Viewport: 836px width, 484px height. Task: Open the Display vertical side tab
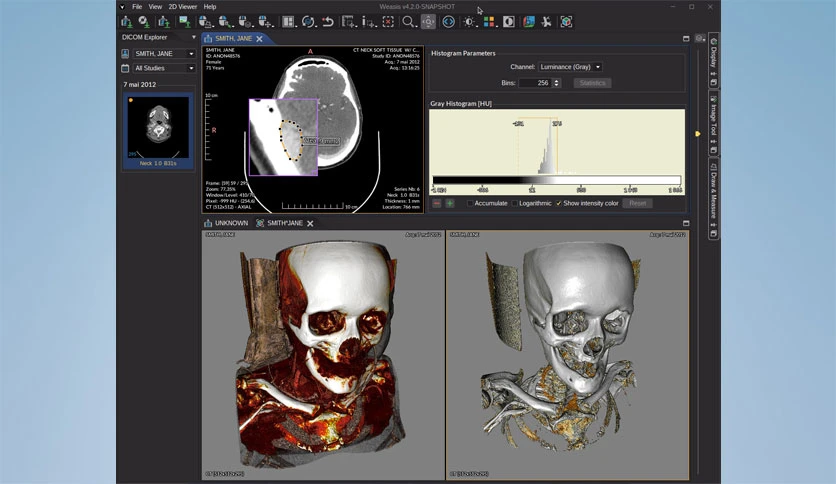coord(713,61)
